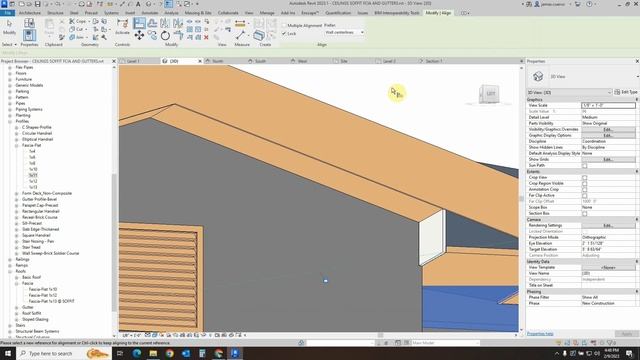
Task: Select the Offset tool
Action: (x=152, y=23)
